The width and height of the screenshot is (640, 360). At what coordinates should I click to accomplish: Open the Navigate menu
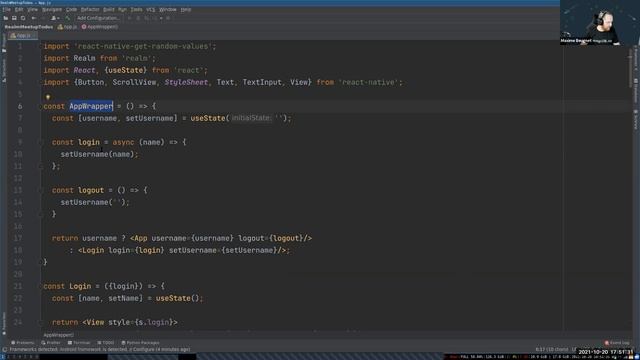click(52, 9)
